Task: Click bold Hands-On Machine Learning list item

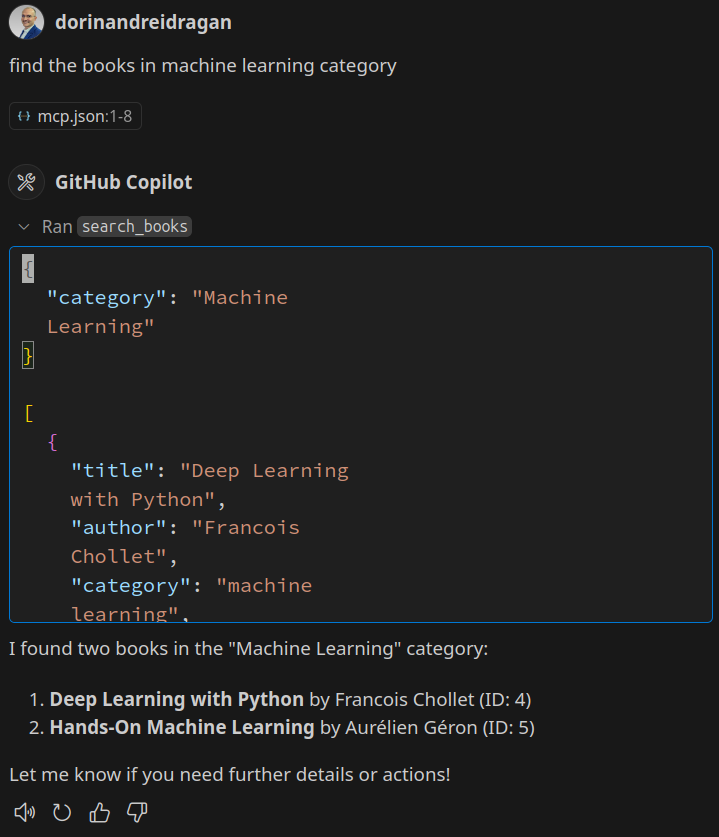Action: click(x=182, y=727)
